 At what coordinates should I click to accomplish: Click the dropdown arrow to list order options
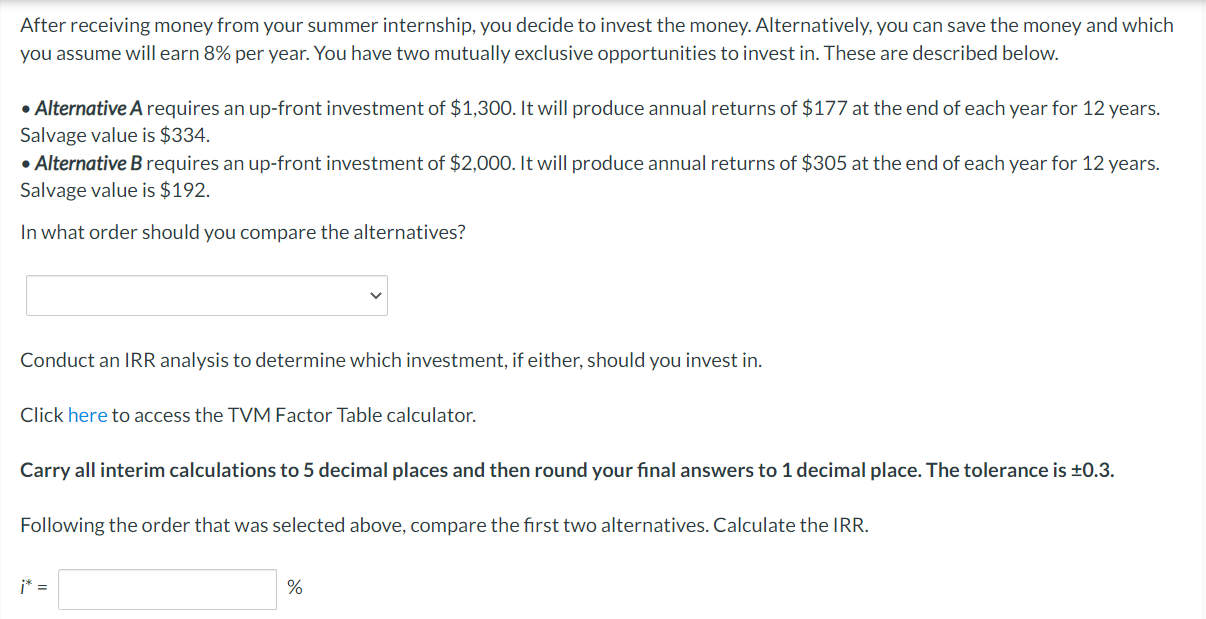point(374,295)
